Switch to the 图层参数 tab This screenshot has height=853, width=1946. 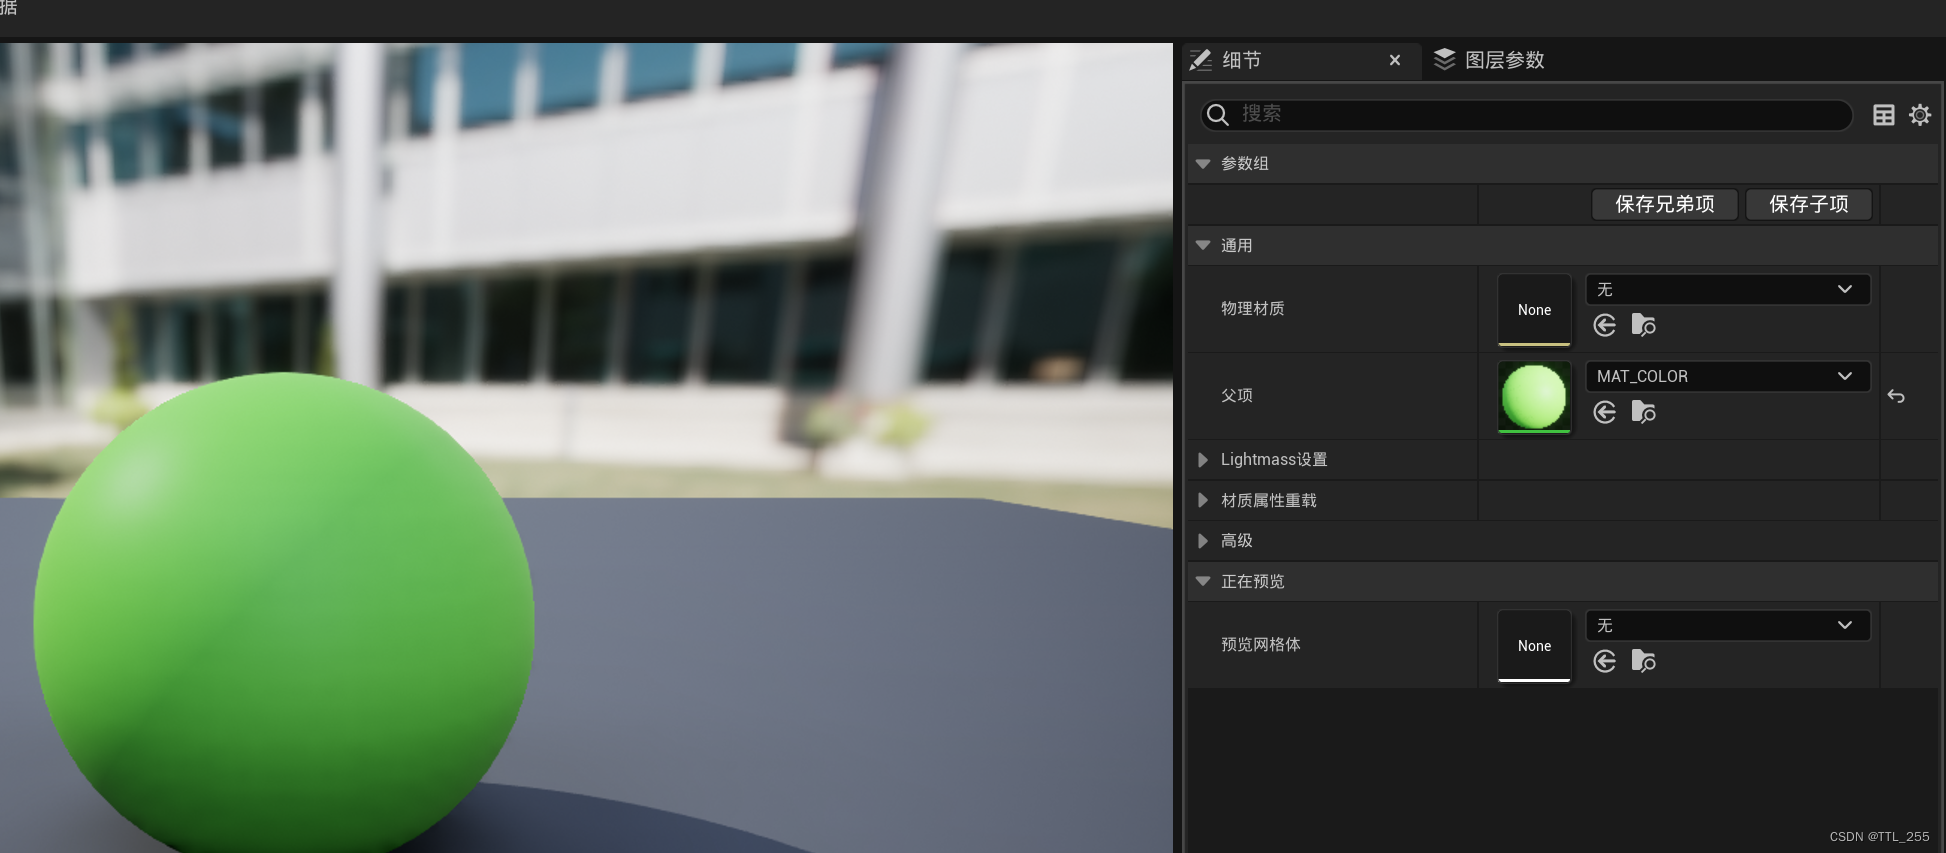(x=1489, y=60)
